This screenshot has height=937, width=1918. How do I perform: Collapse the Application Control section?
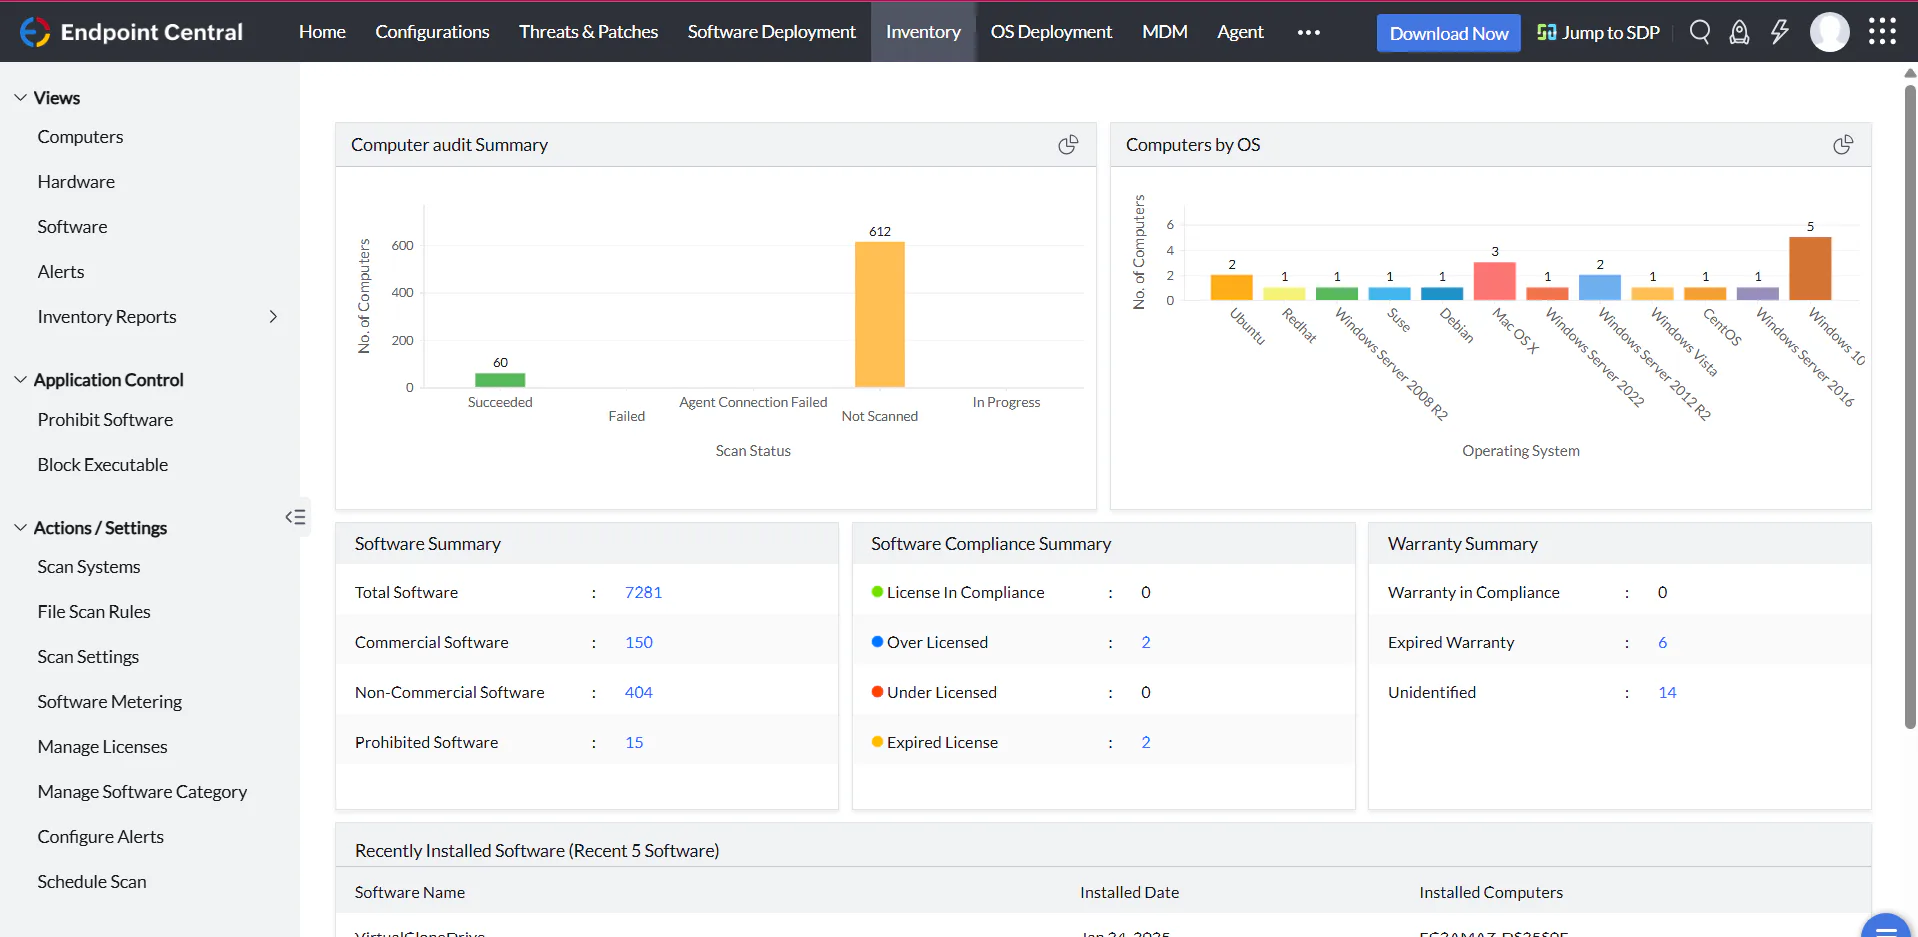coord(20,379)
